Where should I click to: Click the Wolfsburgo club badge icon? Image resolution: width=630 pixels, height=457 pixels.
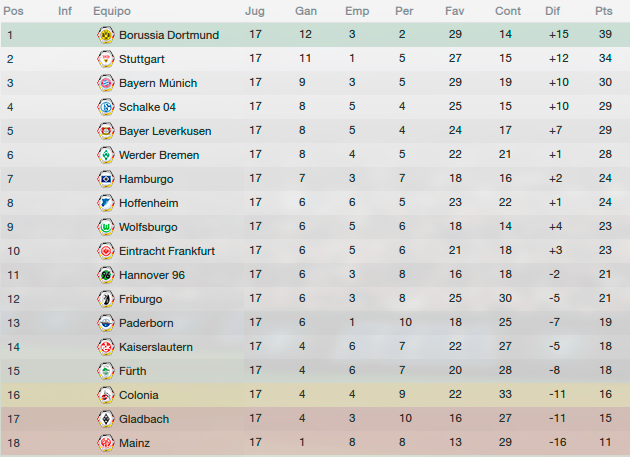[x=106, y=227]
